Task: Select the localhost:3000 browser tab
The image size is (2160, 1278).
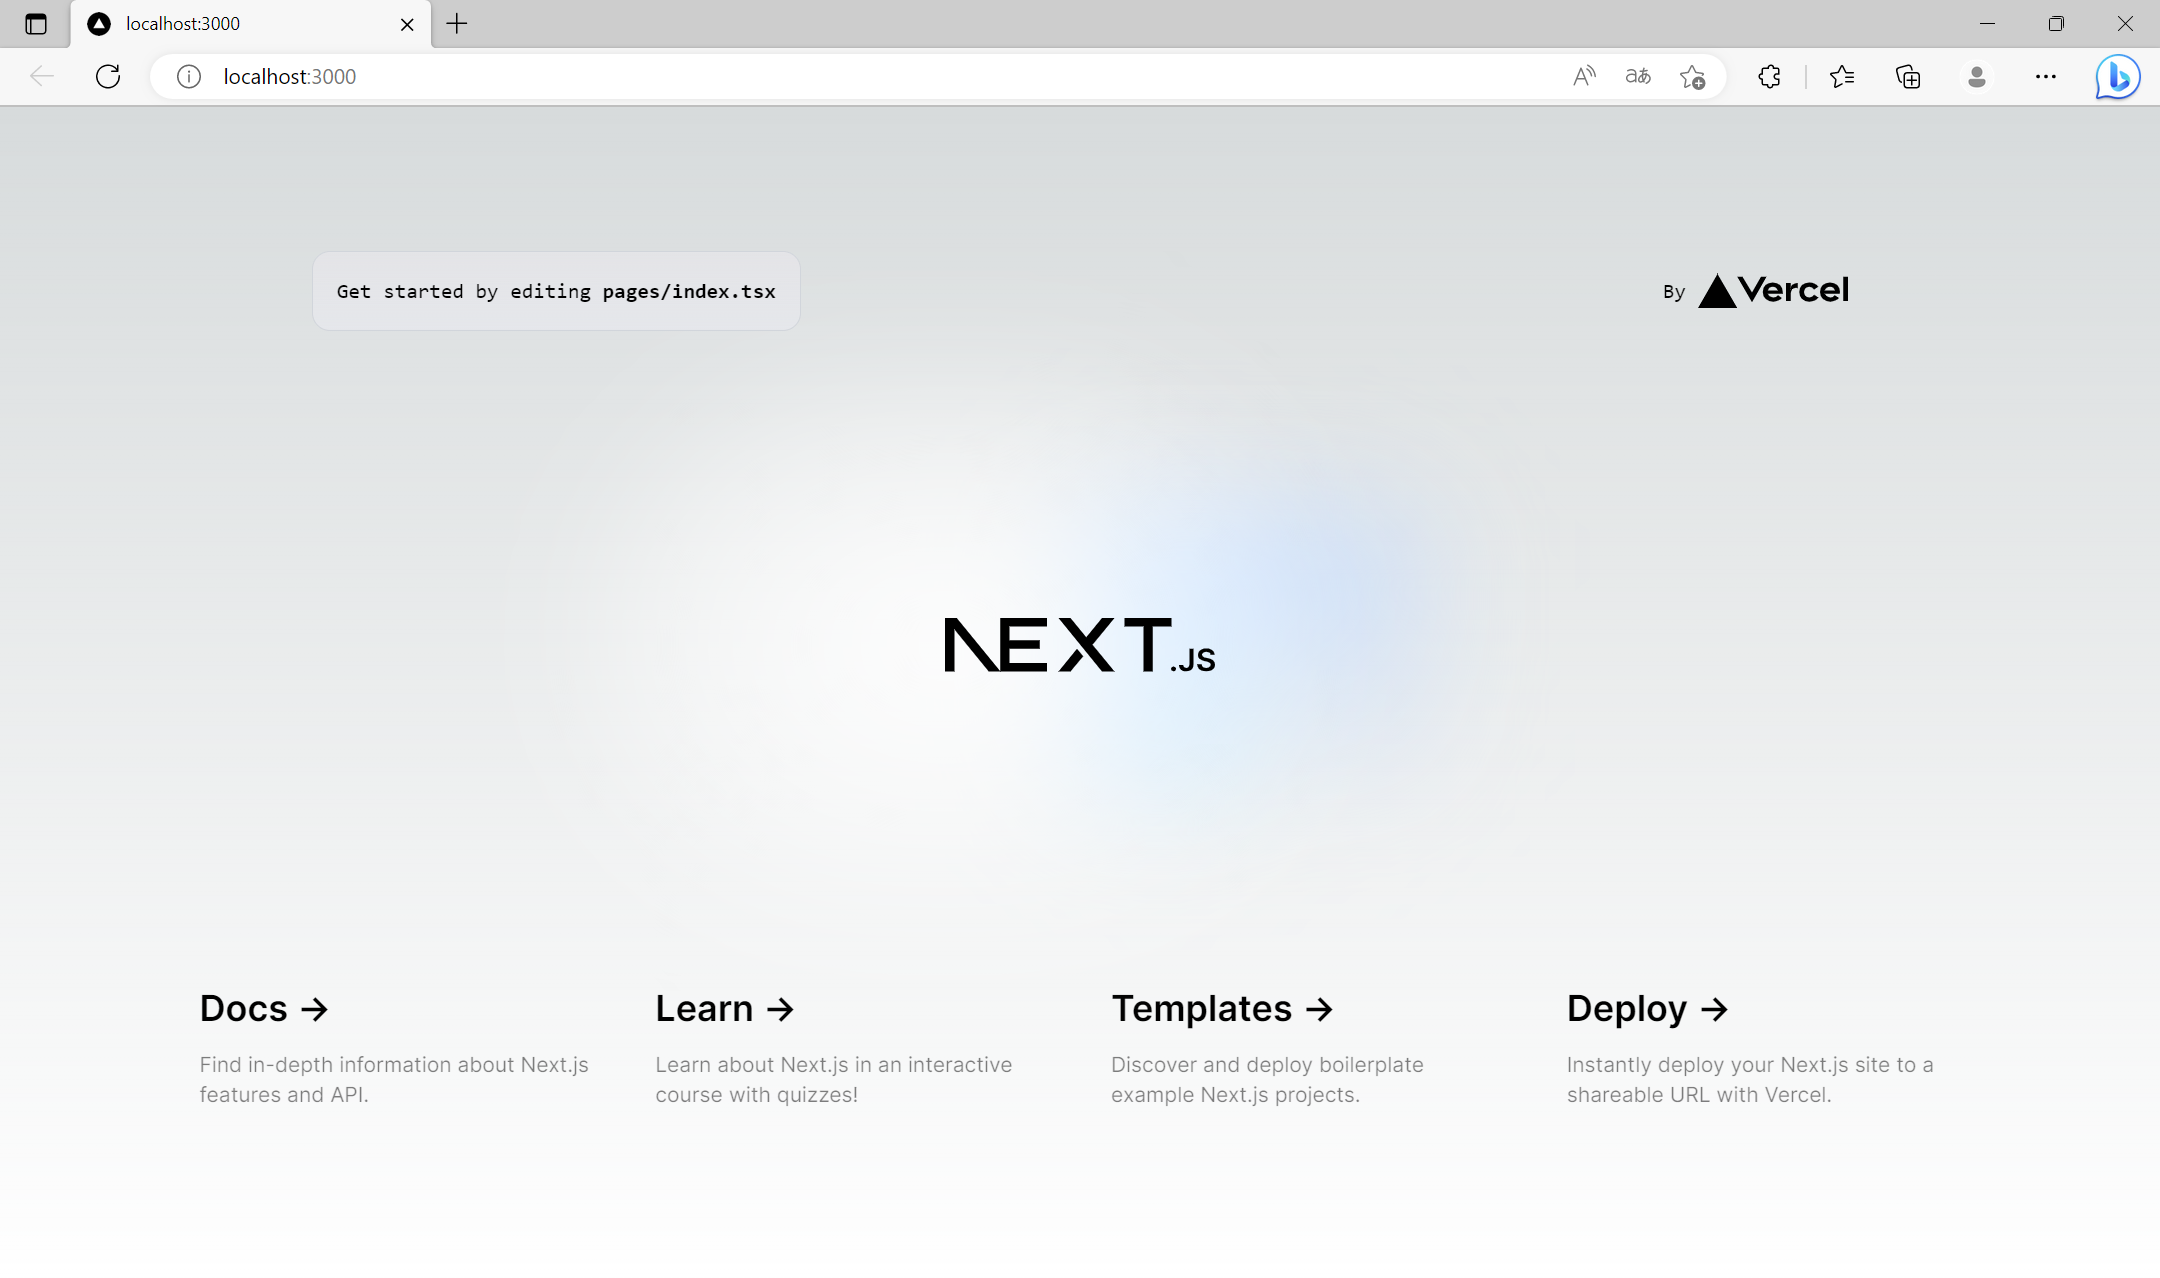Action: 250,24
